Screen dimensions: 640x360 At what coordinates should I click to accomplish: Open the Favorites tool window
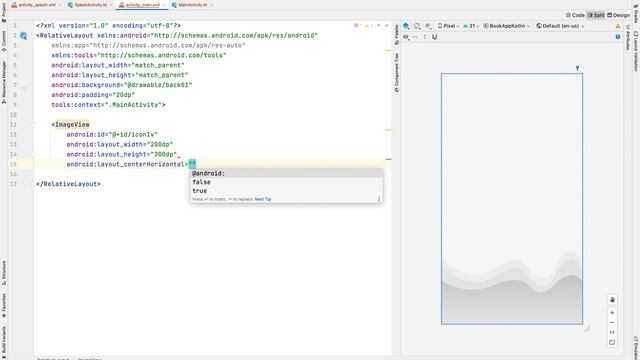click(4, 305)
